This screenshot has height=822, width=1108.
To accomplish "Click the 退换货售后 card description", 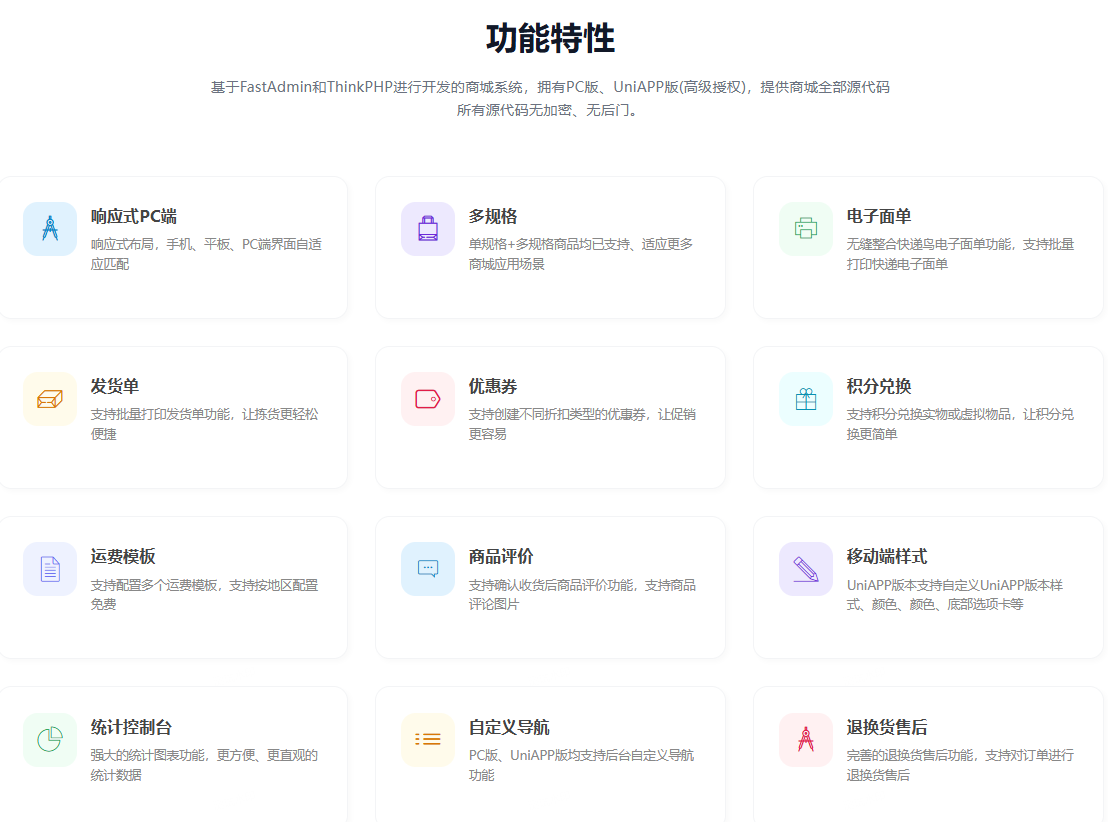I will (x=960, y=765).
